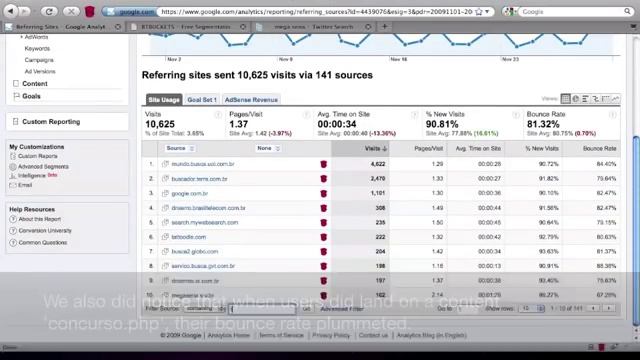Click the magnifier icon in the Google search box

pyautogui.click(x=627, y=11)
